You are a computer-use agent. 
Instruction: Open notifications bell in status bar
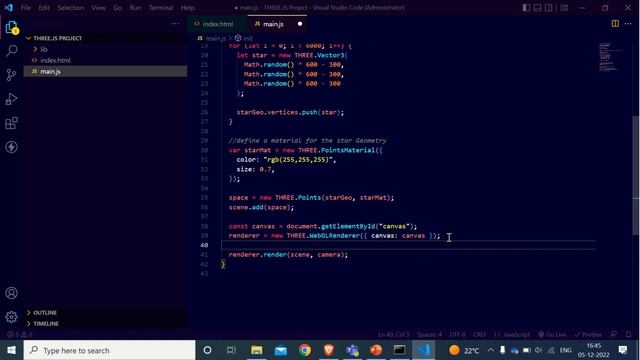tap(629, 335)
